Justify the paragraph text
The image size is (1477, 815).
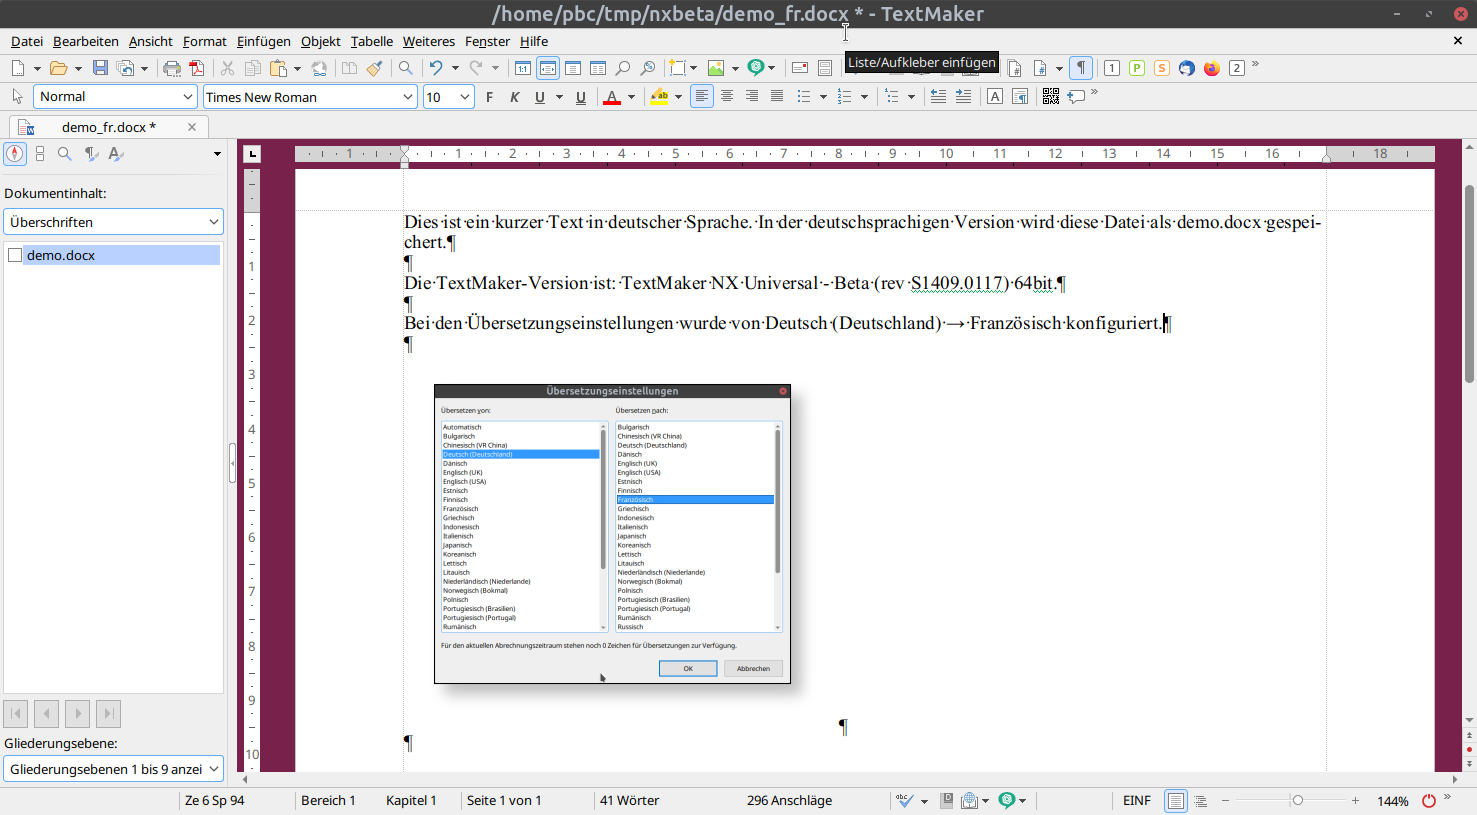[x=777, y=97]
